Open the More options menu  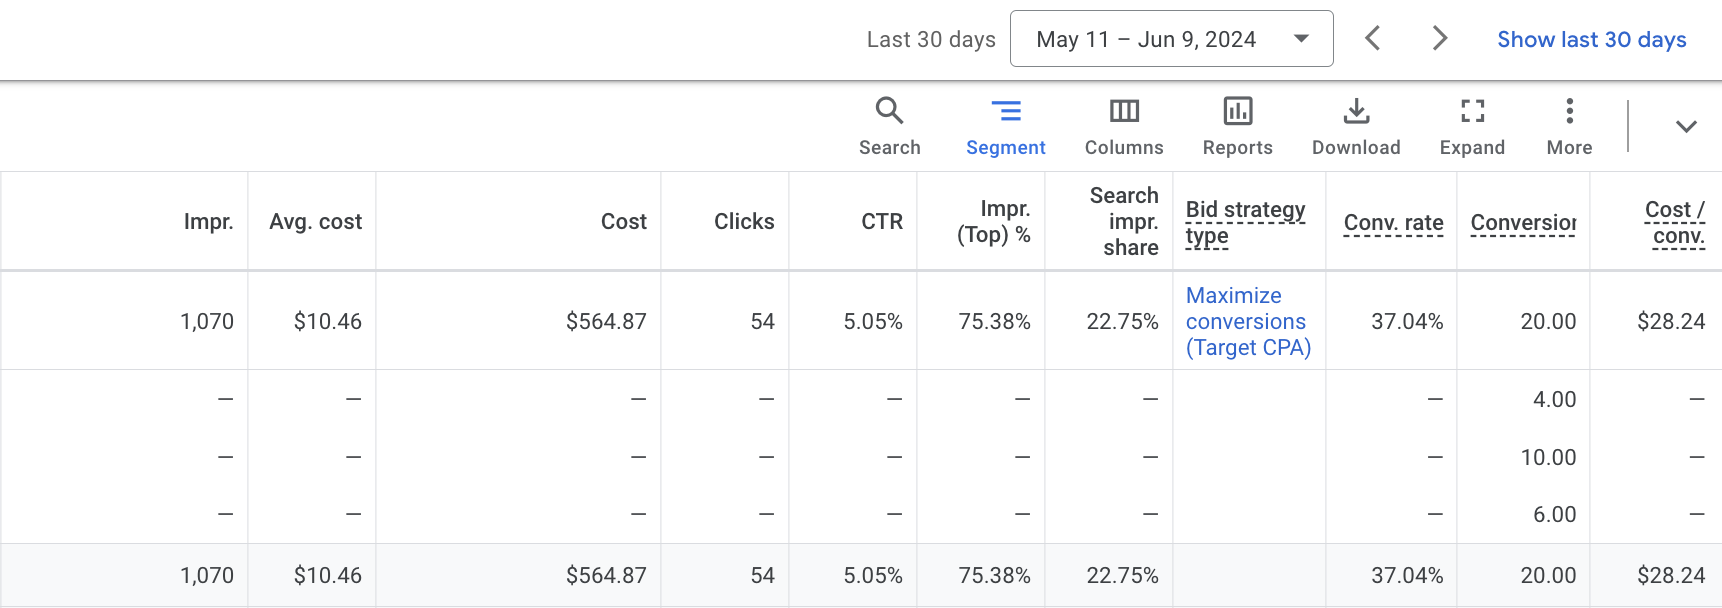(1569, 126)
